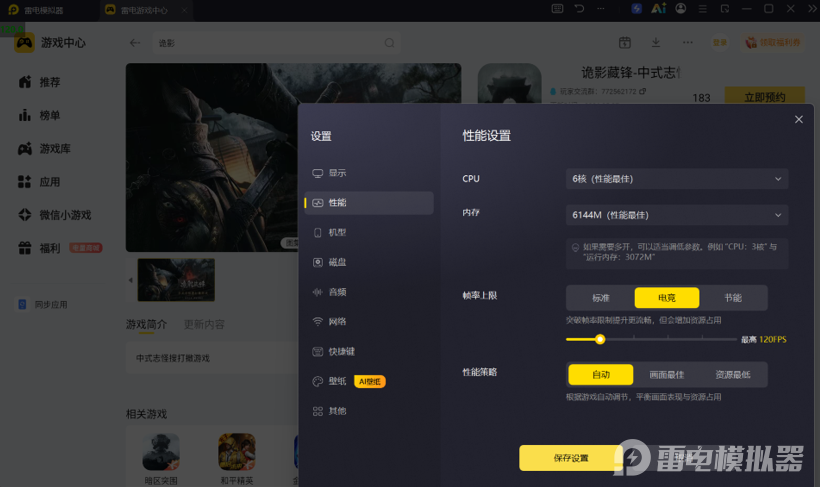The image size is (820, 487).
Task: Select 资源最低 performance strategy
Action: tap(733, 375)
